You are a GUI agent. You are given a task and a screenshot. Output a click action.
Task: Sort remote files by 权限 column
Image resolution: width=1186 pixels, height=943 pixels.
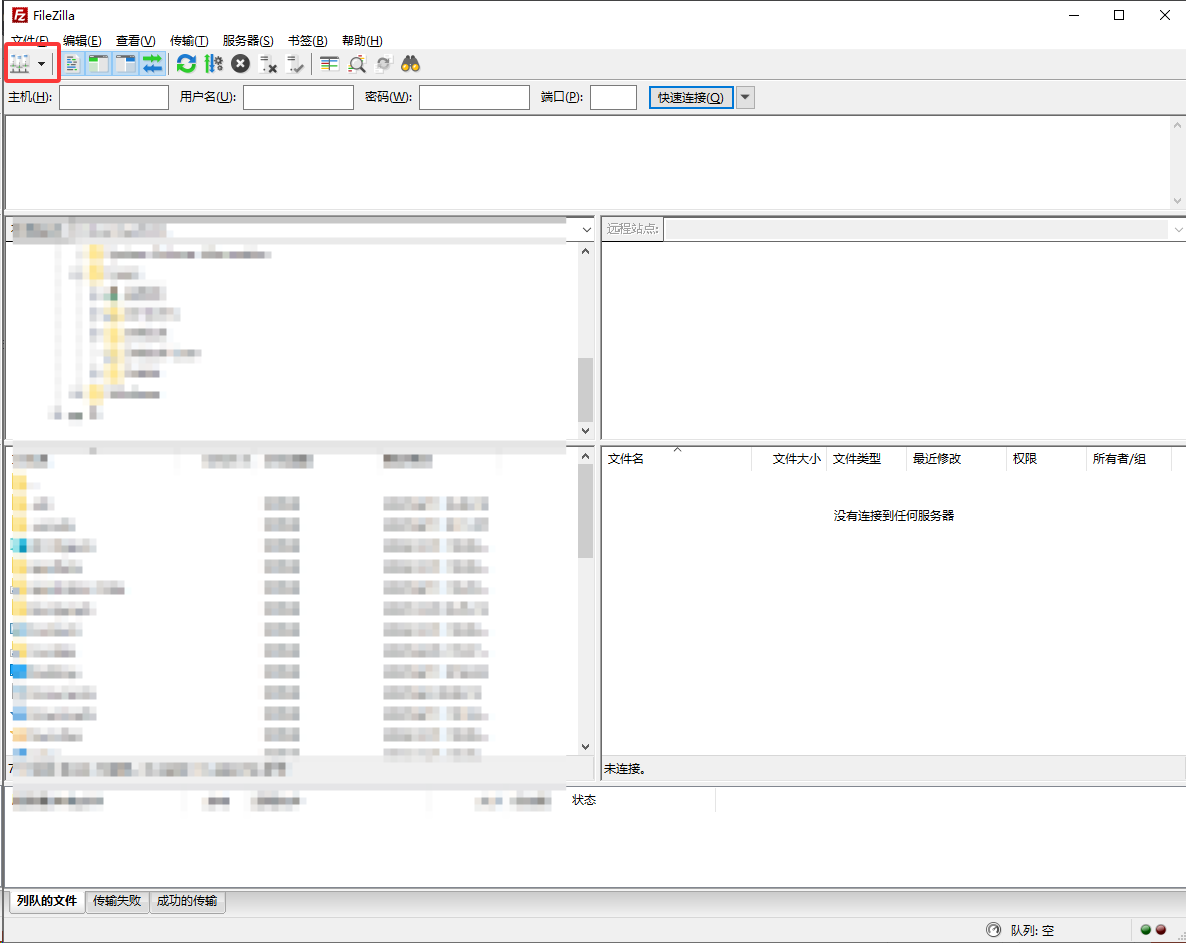1047,459
